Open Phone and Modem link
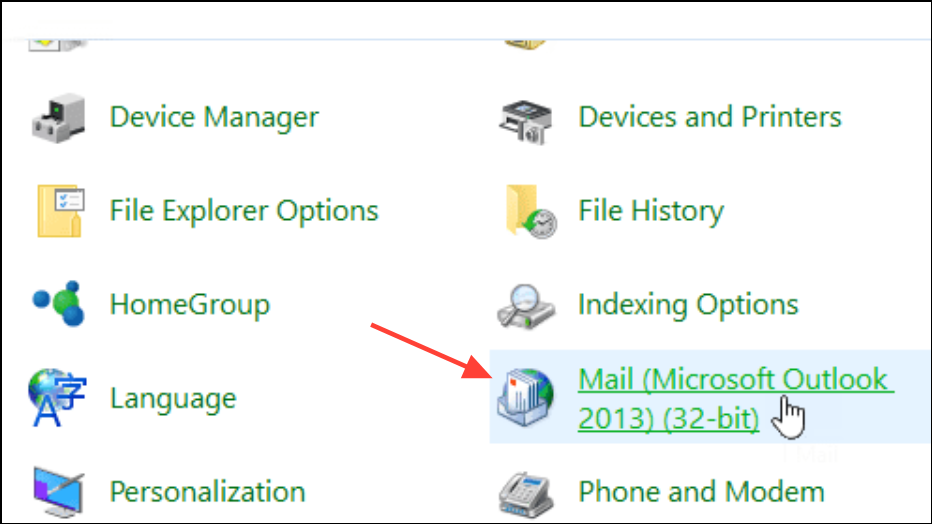This screenshot has height=524, width=932. pos(701,492)
